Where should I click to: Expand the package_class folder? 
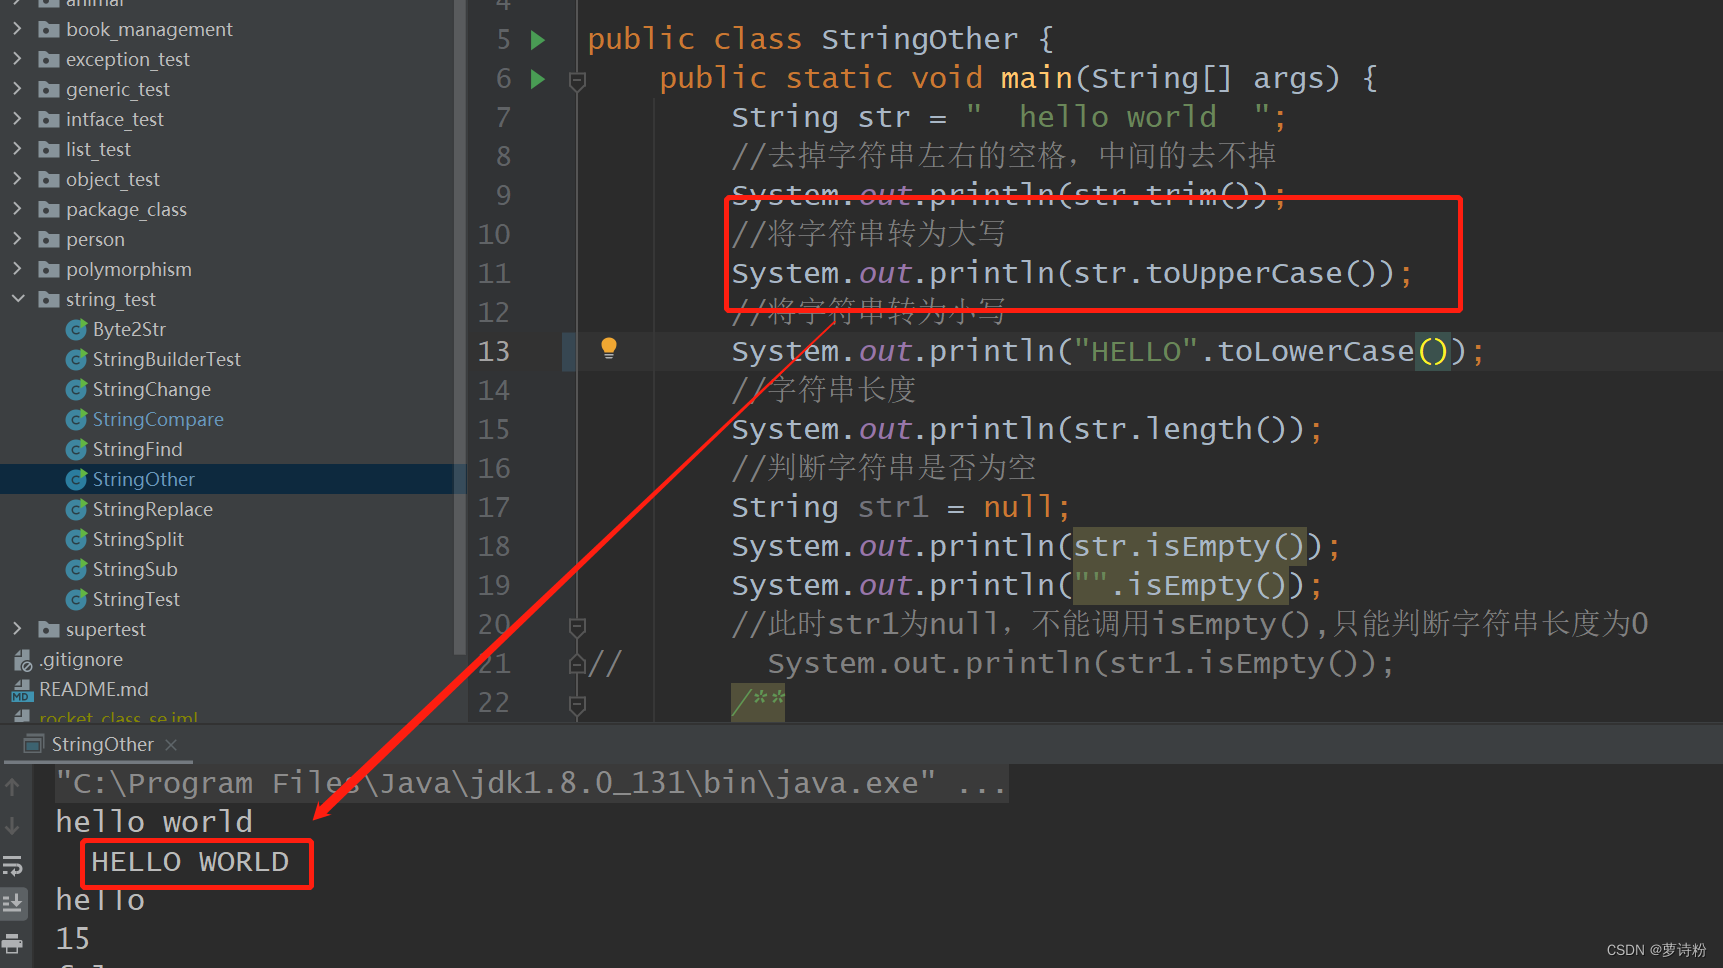tap(17, 209)
